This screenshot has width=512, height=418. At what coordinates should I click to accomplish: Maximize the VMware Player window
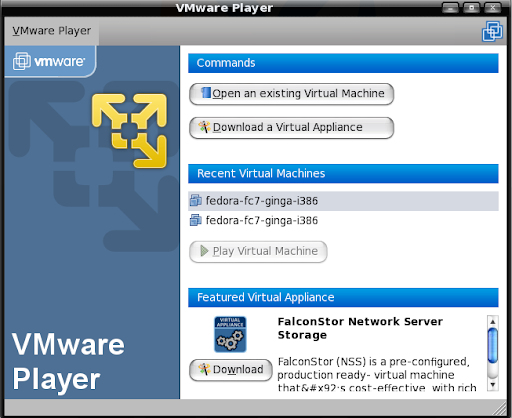click(471, 7)
